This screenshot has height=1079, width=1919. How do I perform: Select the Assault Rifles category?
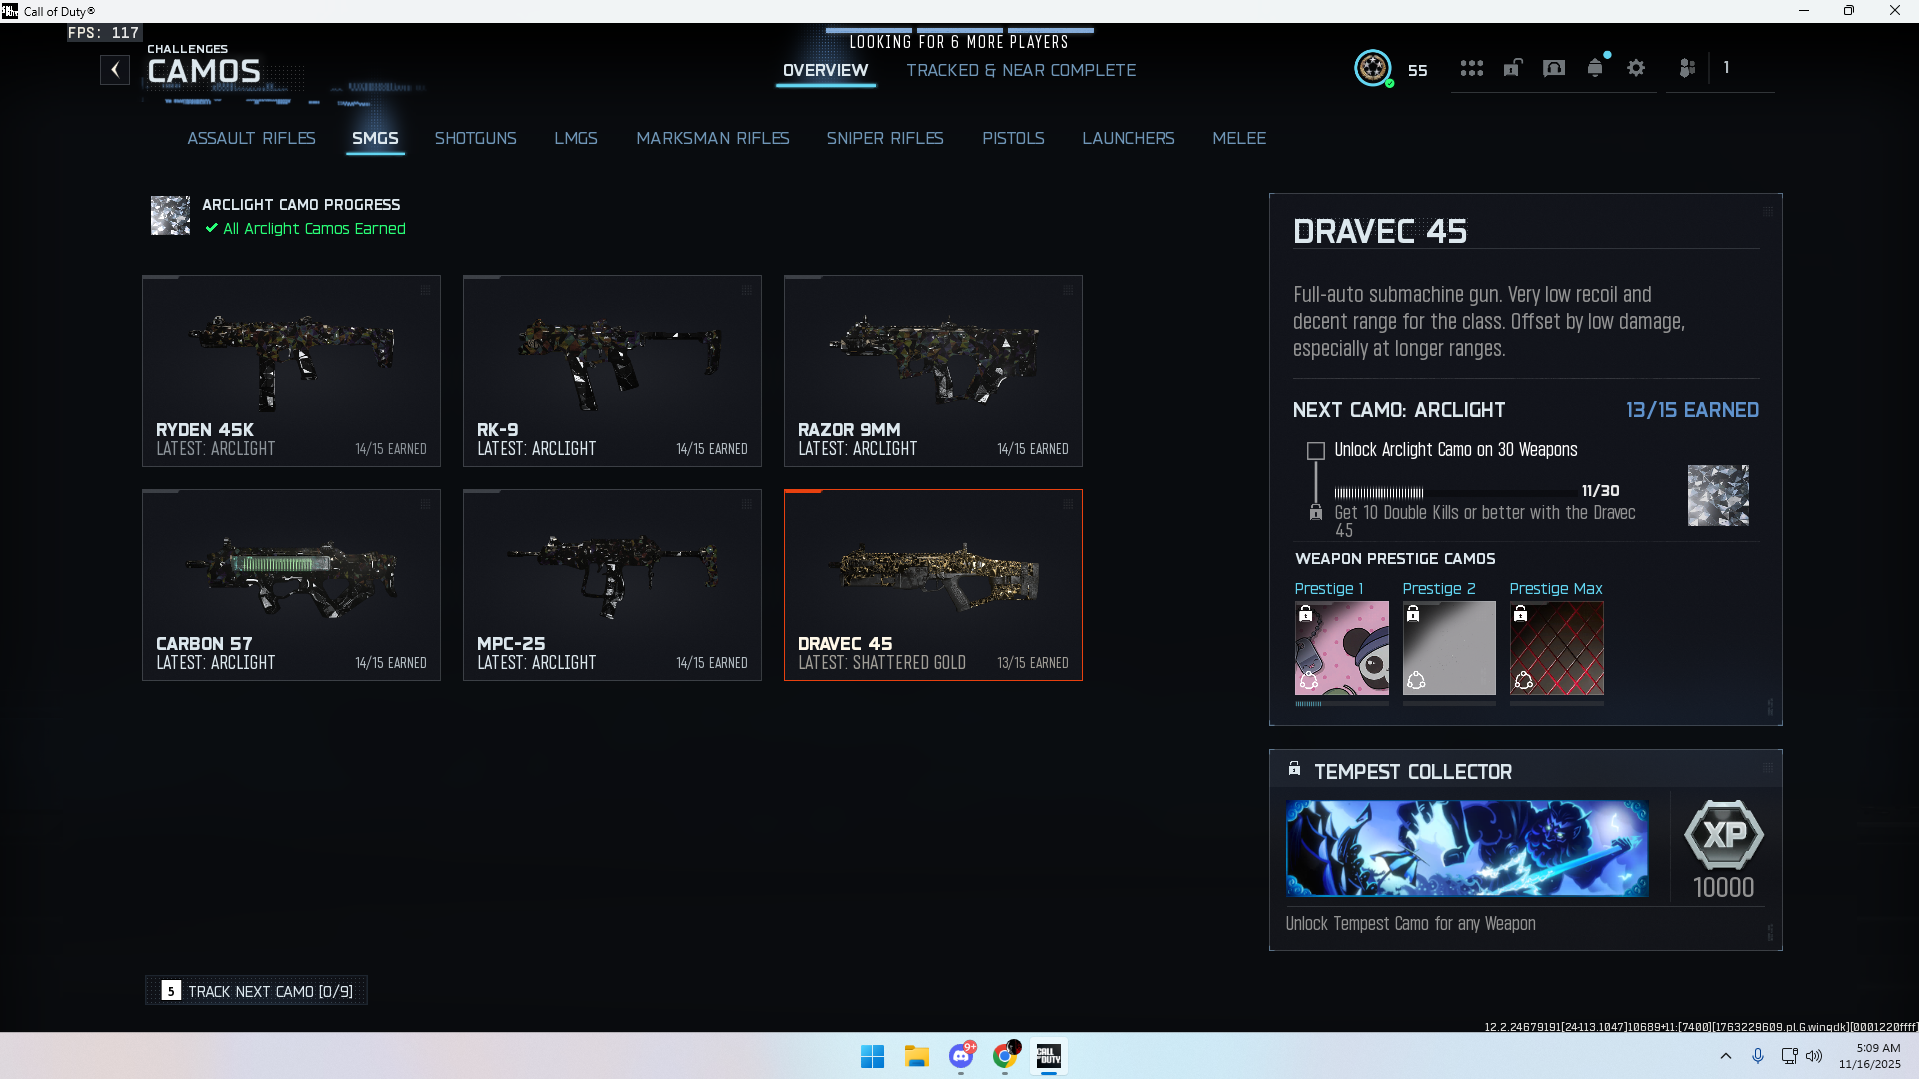[251, 138]
